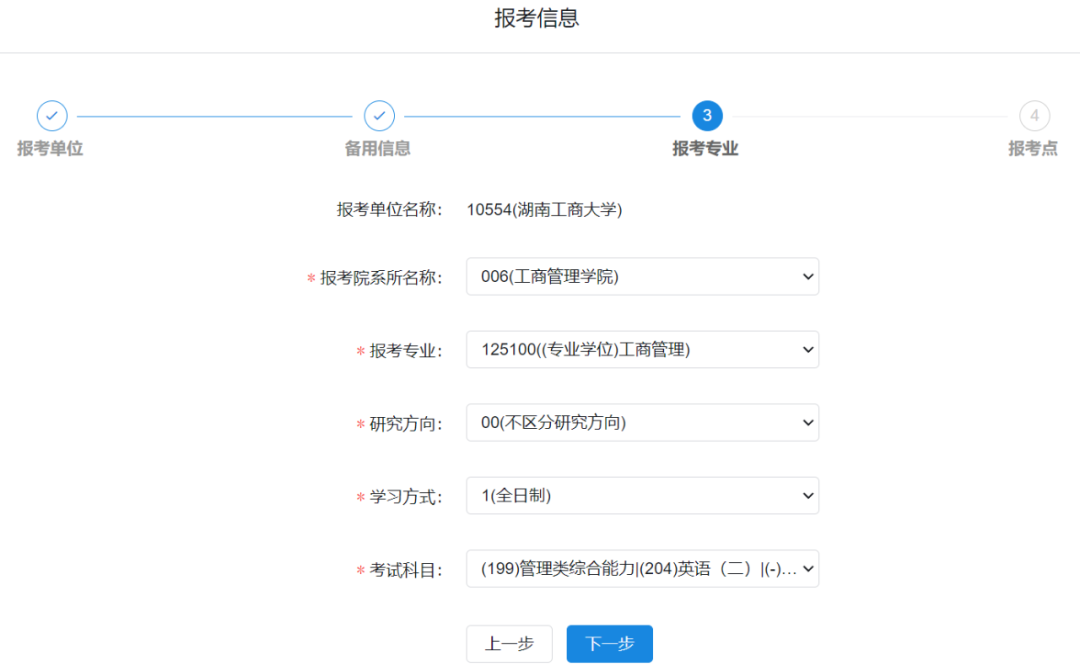Go to the 报考单位 step label

point(50,149)
